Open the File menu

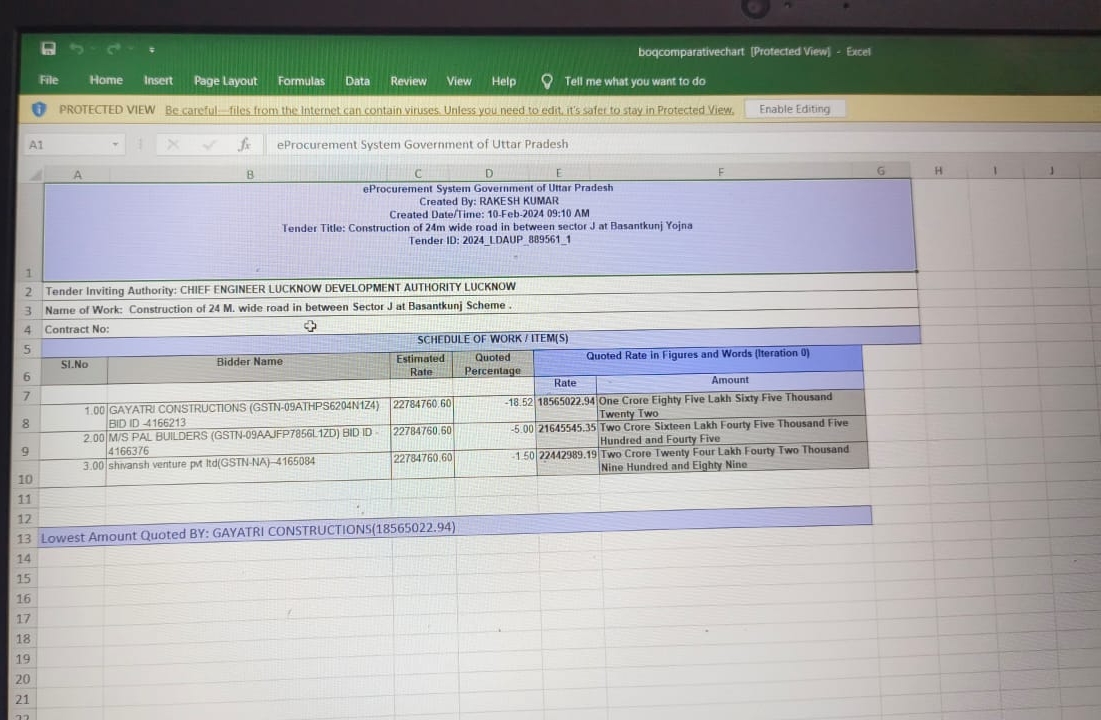[x=48, y=80]
